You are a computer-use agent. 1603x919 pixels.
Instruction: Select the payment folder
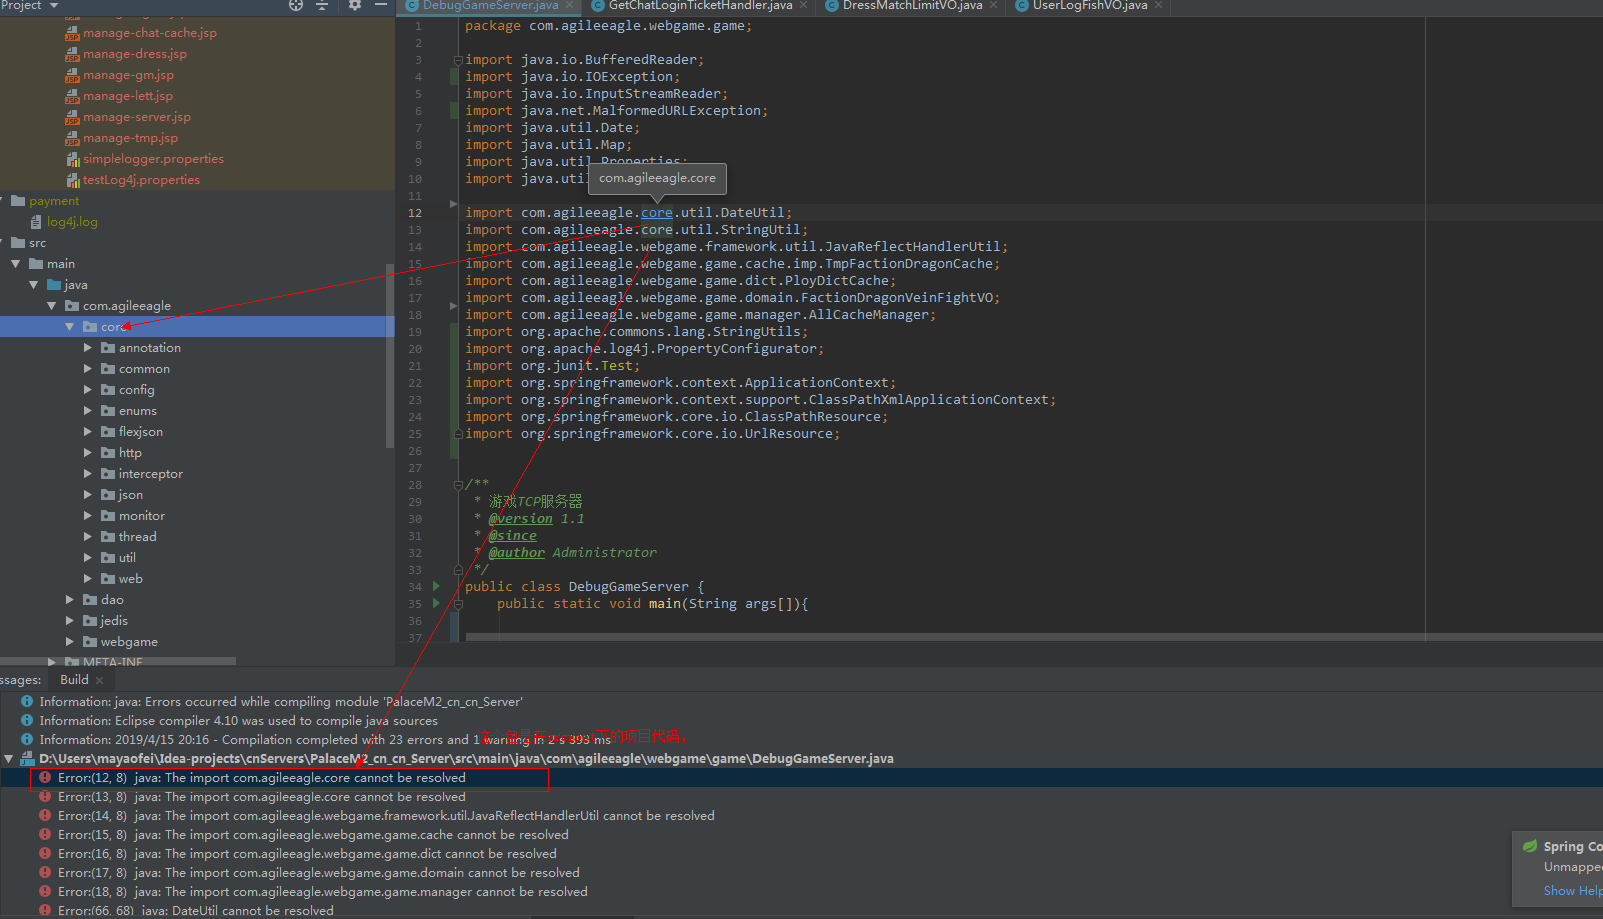pyautogui.click(x=54, y=201)
